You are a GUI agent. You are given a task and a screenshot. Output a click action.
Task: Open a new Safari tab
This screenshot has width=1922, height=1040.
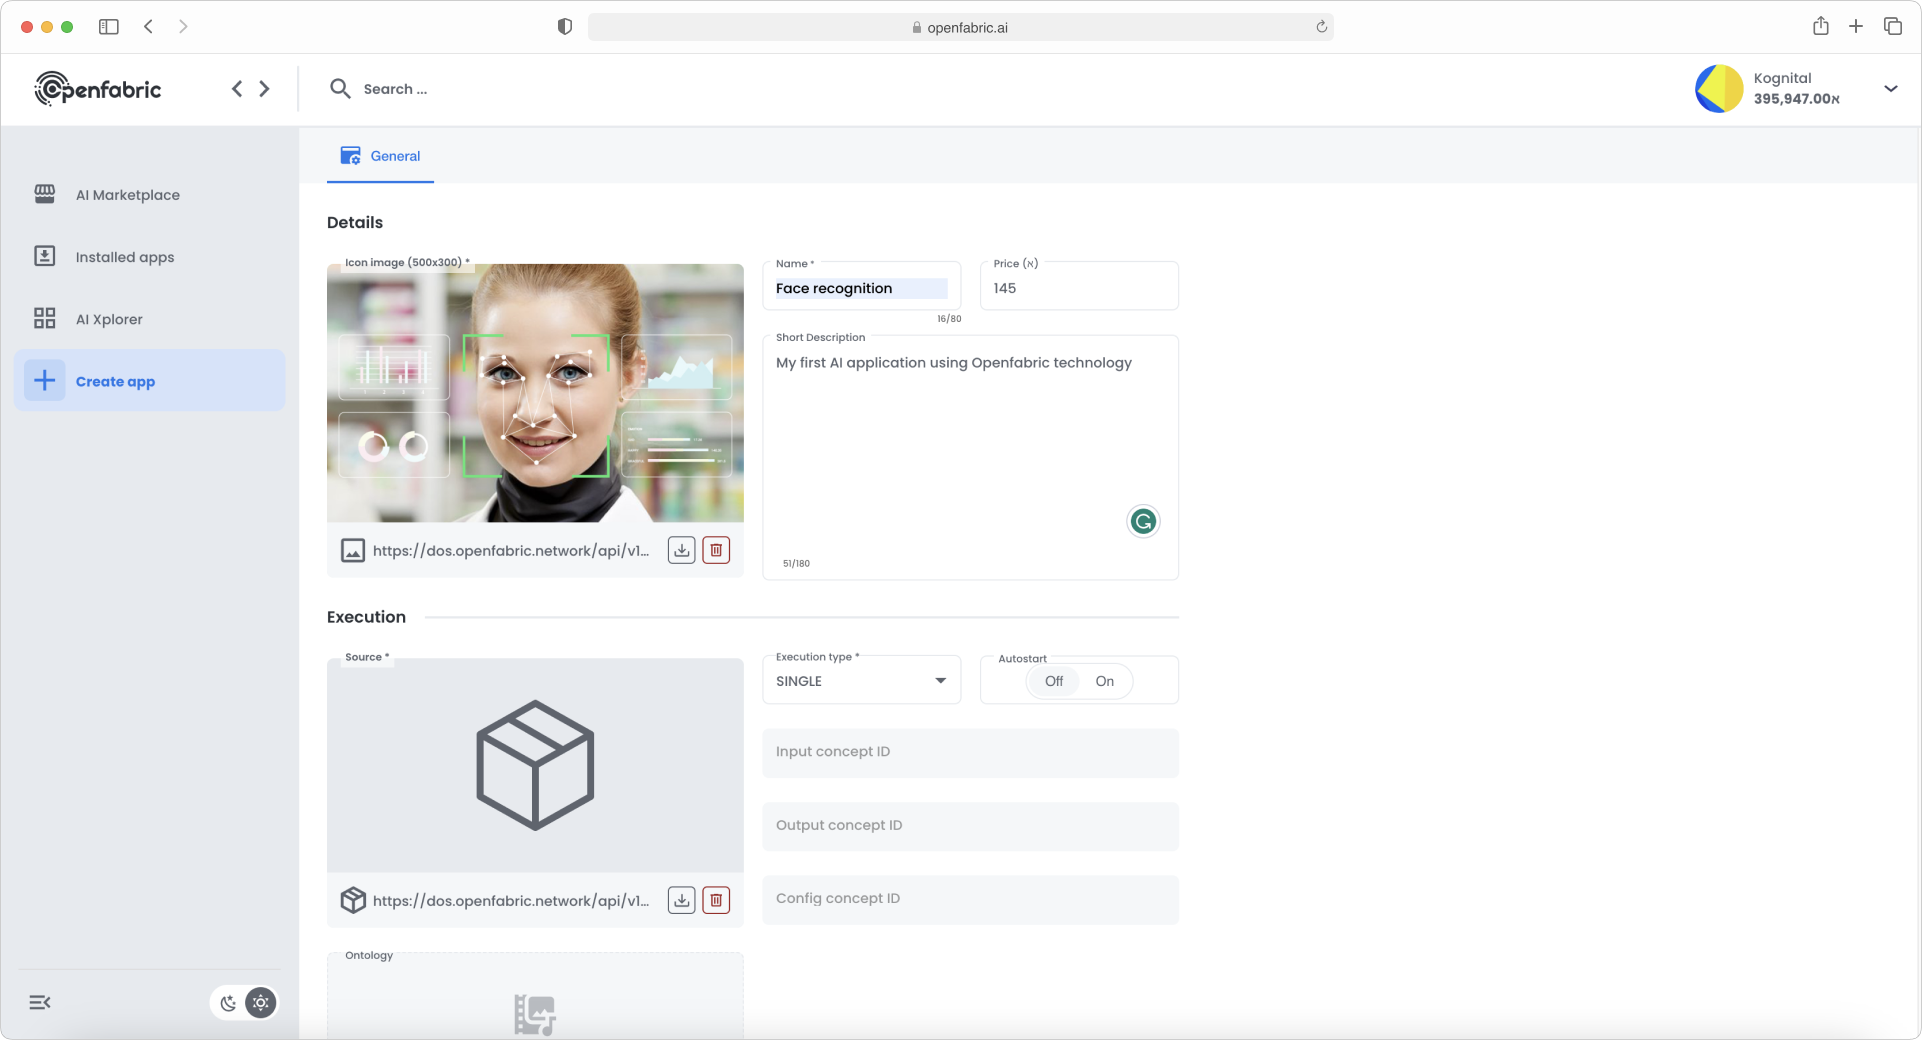tap(1856, 27)
